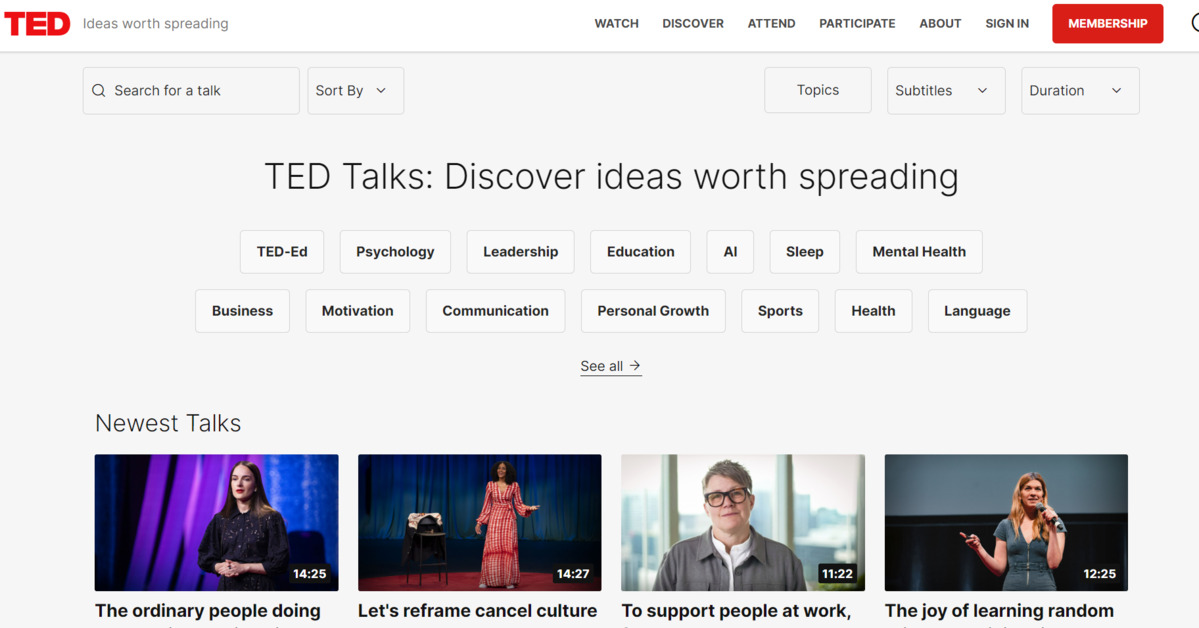Open 'Let's reframe cancel culture' talk title
Screen dimensions: 1199x628
point(477,611)
